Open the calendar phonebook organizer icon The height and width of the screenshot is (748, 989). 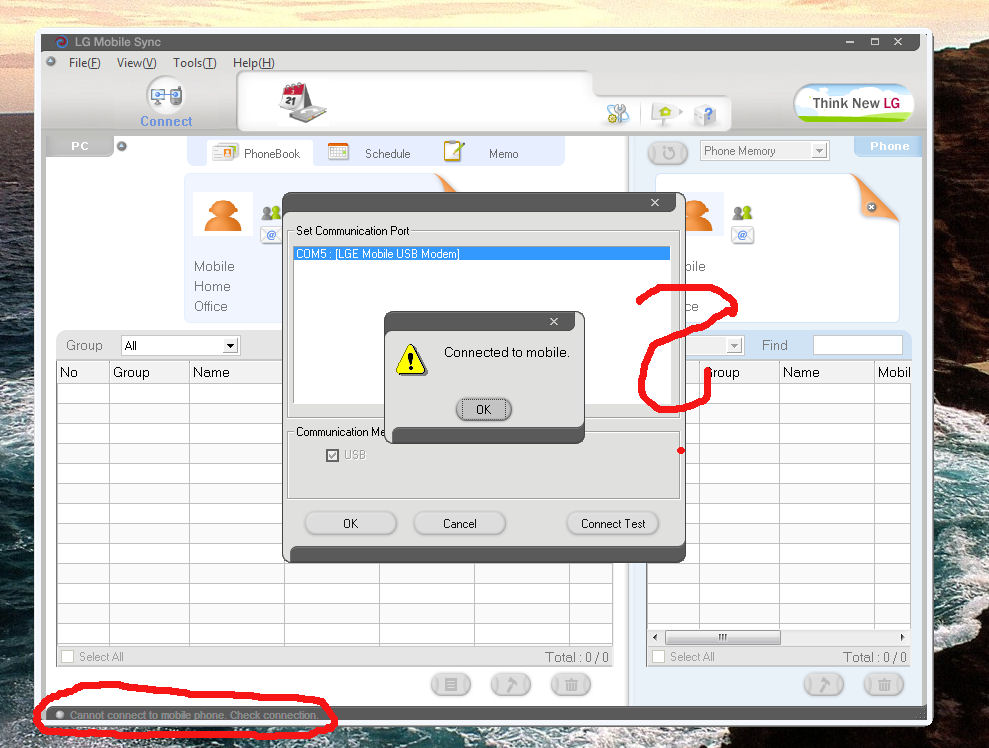tap(303, 102)
